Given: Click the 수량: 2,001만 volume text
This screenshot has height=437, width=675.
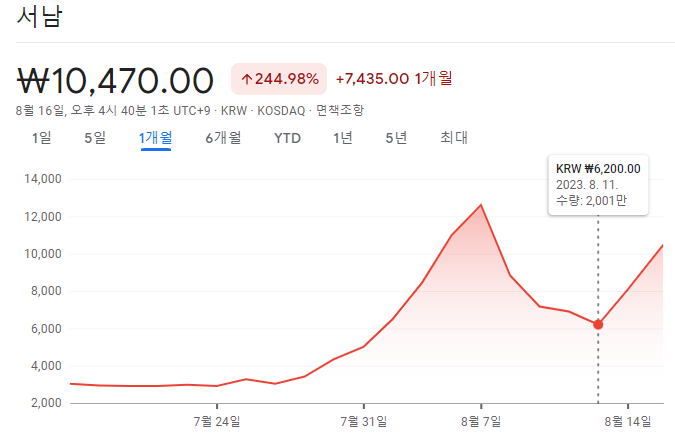Looking at the screenshot, I should 591,201.
